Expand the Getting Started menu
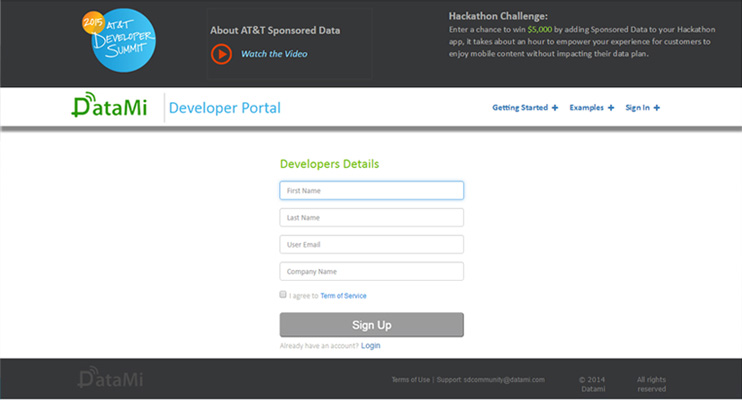The width and height of the screenshot is (742, 400). pos(525,108)
